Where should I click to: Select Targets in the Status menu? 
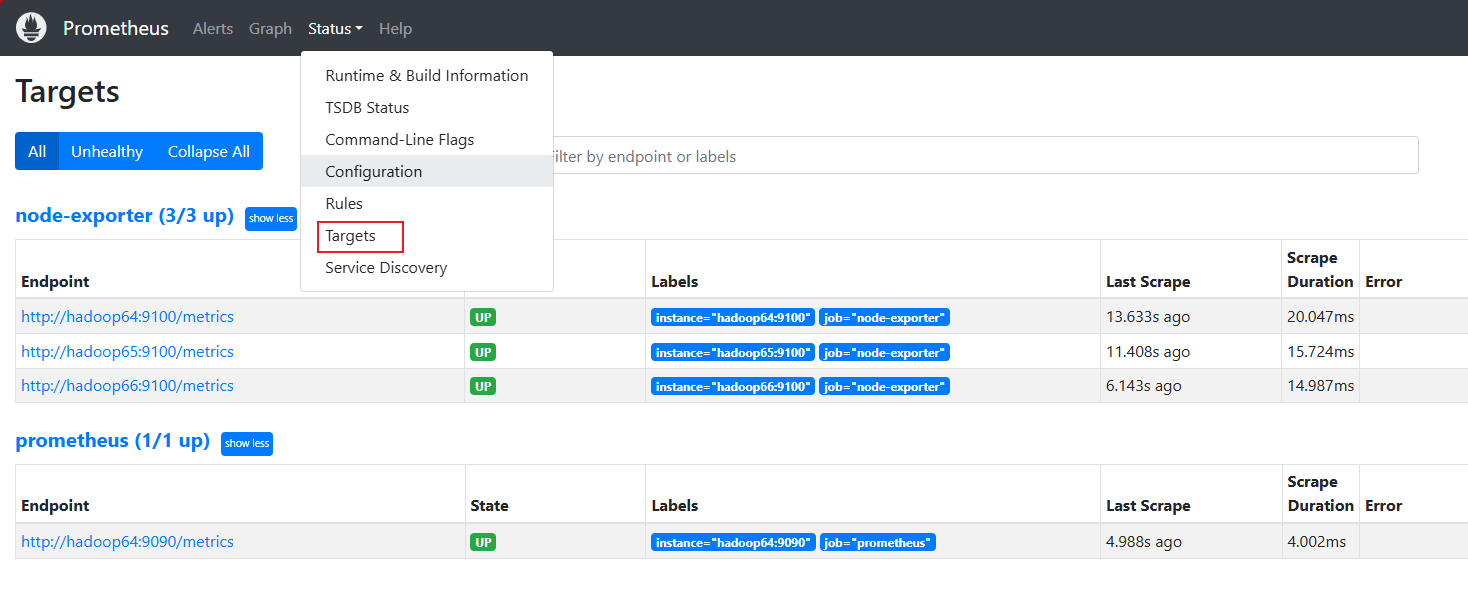pyautogui.click(x=427, y=236)
